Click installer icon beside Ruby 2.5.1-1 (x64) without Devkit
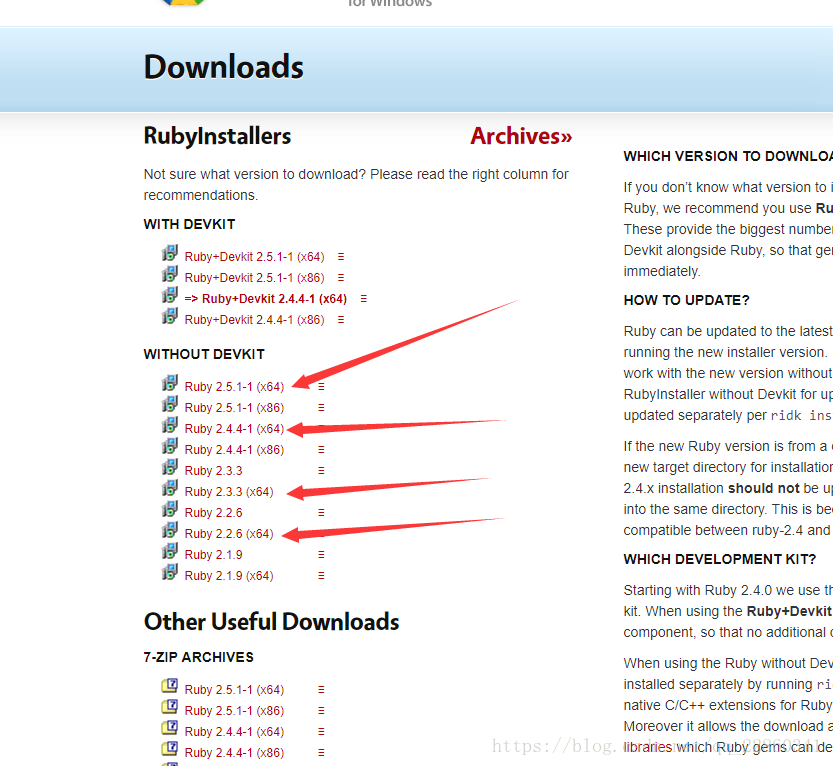The image size is (833, 766). click(169, 383)
